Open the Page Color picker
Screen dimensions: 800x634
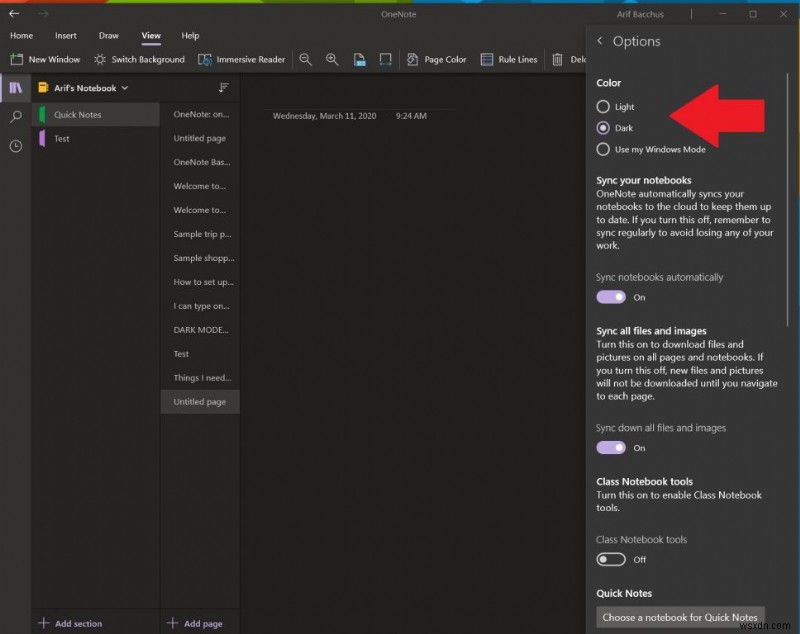click(437, 59)
